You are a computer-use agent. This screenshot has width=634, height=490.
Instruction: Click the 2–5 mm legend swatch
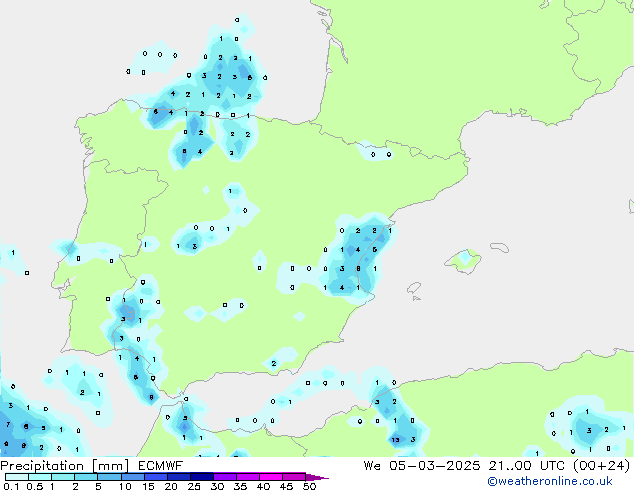point(86,477)
